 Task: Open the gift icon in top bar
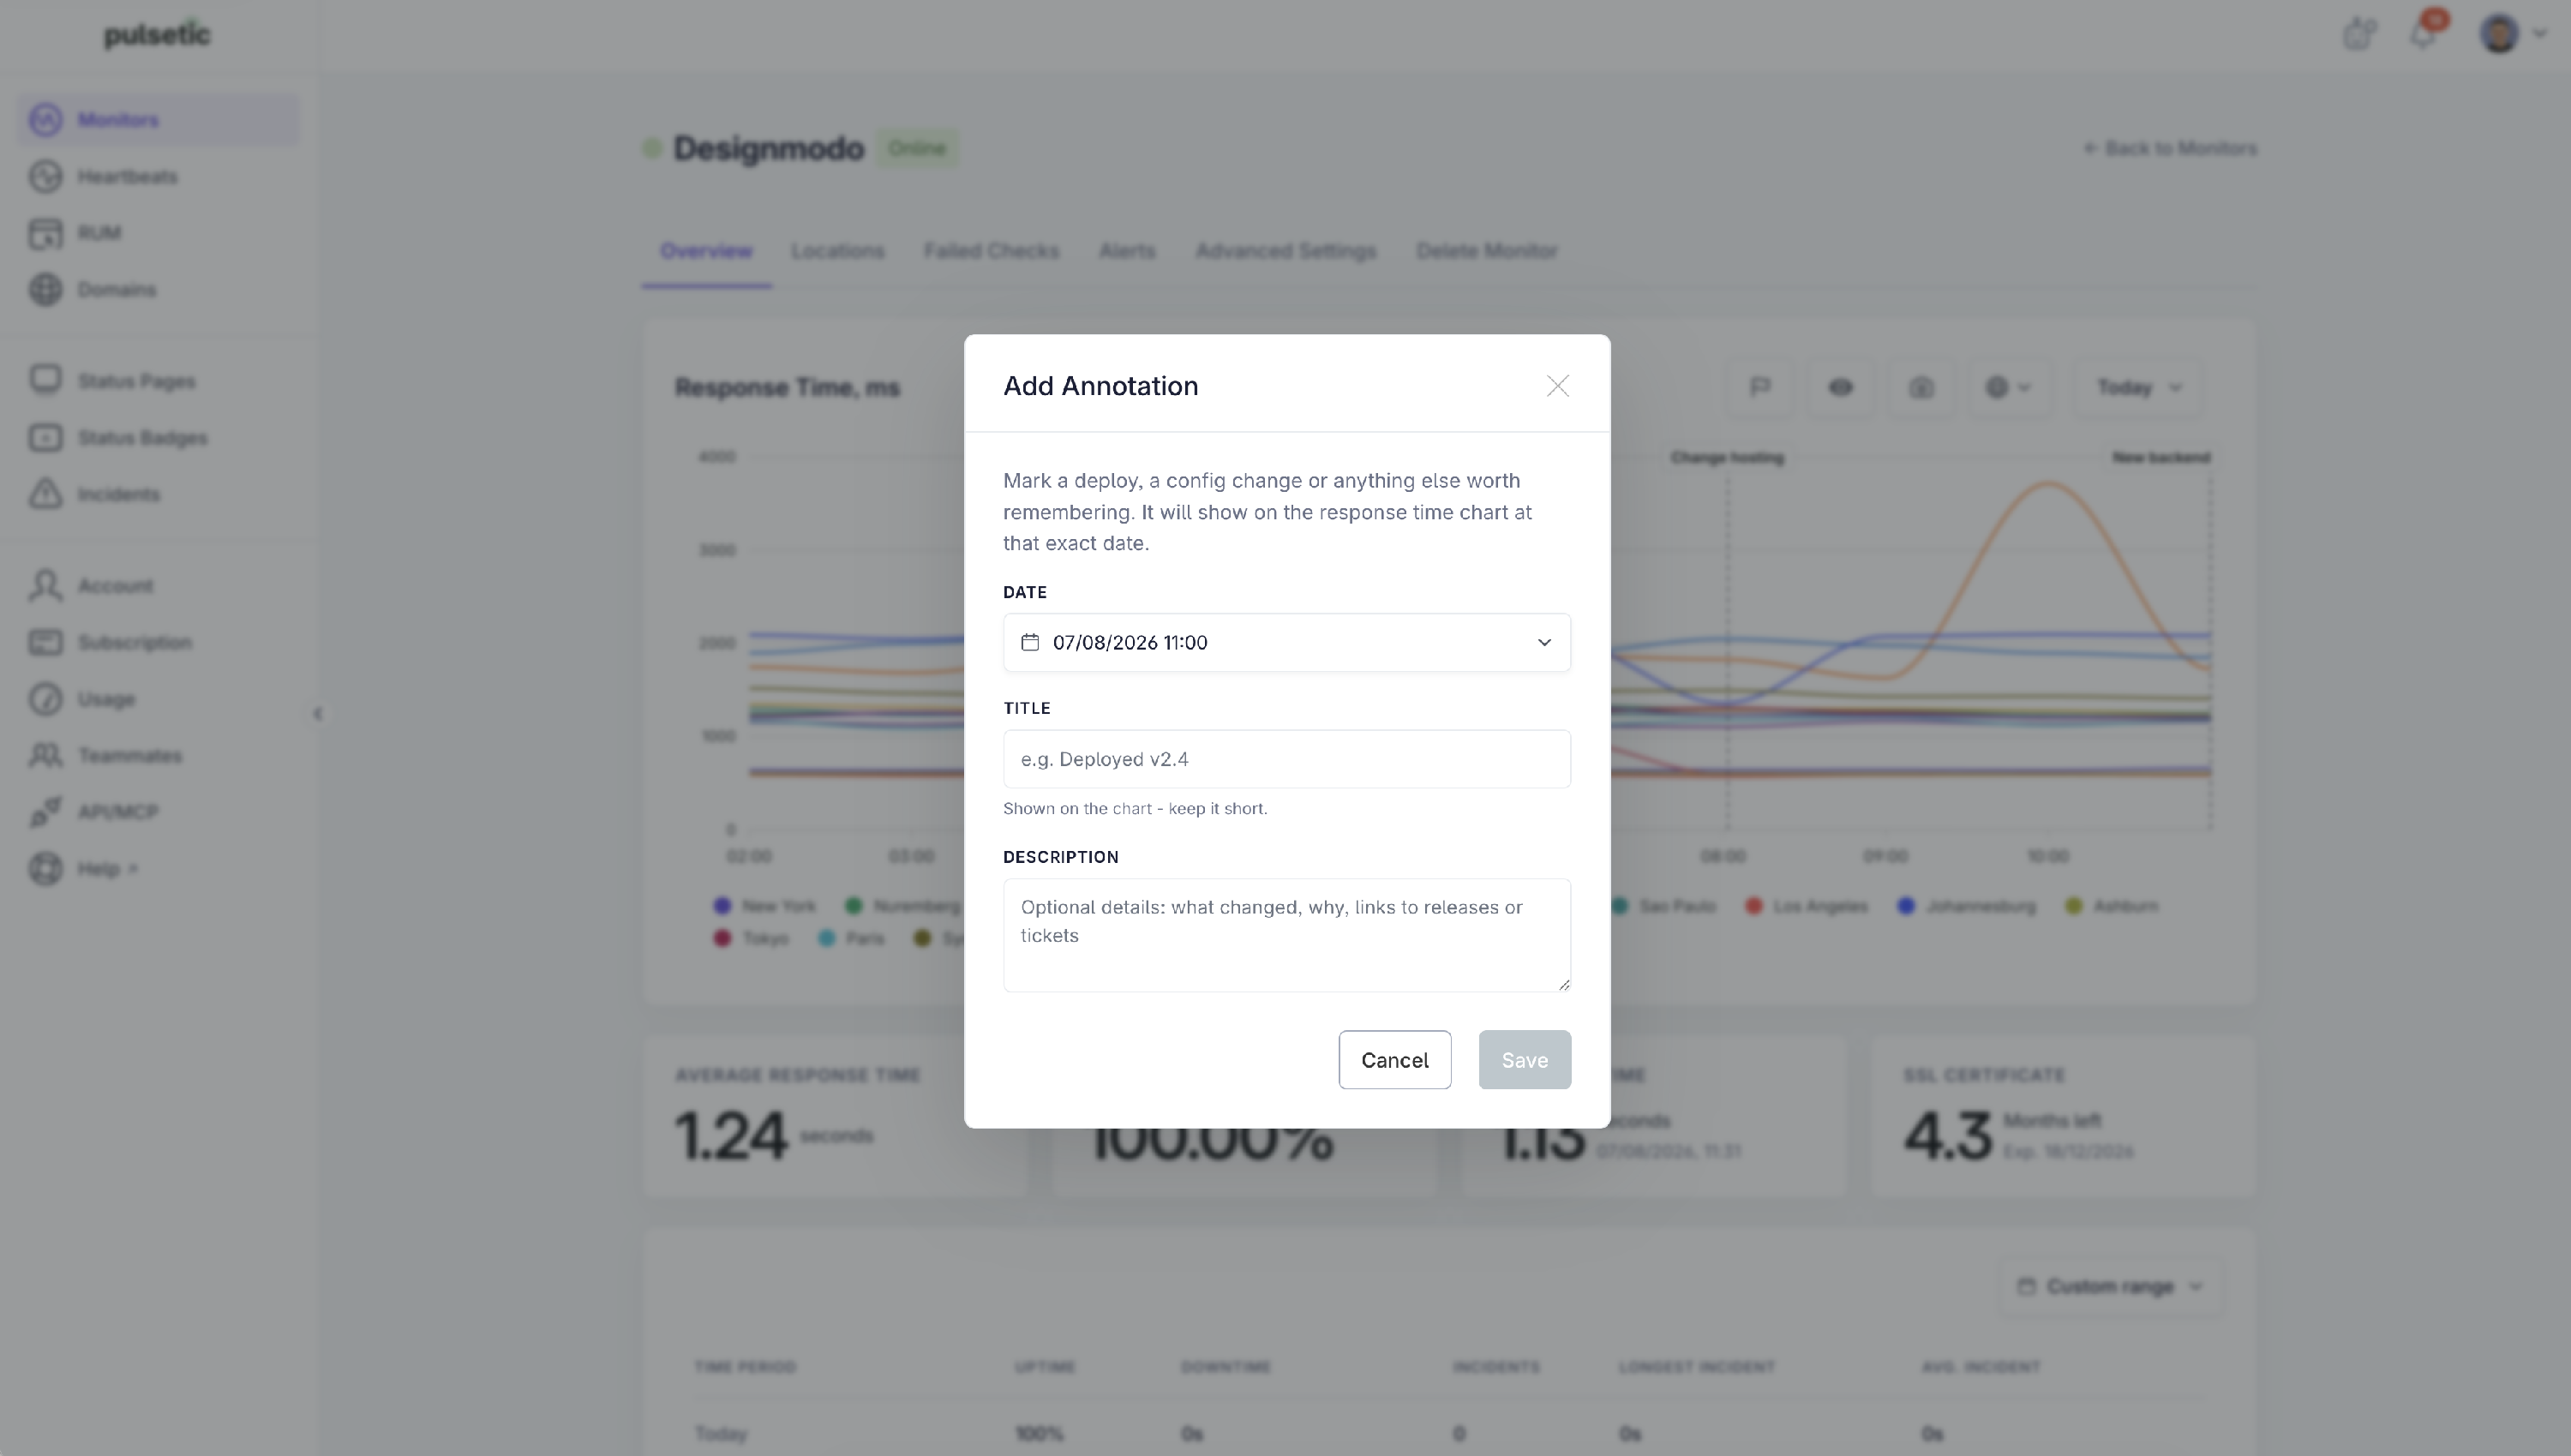click(x=2359, y=34)
